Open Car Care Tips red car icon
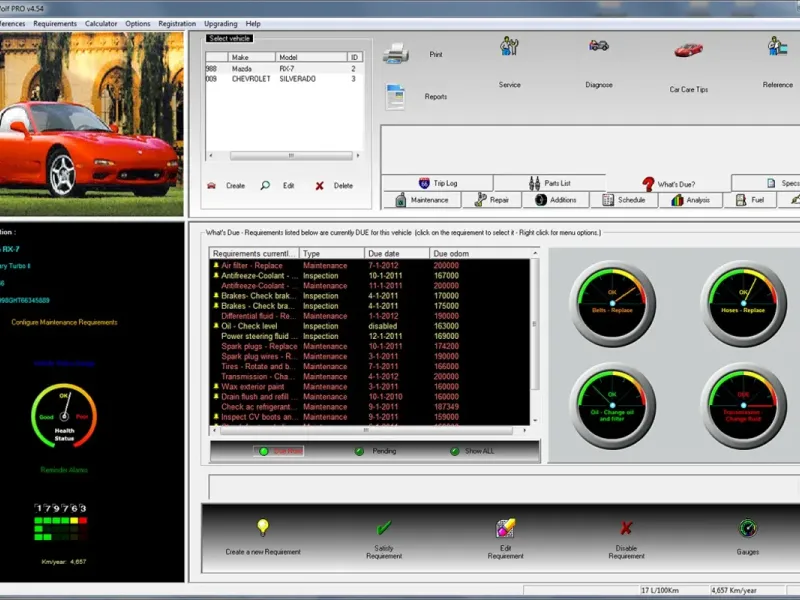The height and width of the screenshot is (600, 800). tap(688, 50)
